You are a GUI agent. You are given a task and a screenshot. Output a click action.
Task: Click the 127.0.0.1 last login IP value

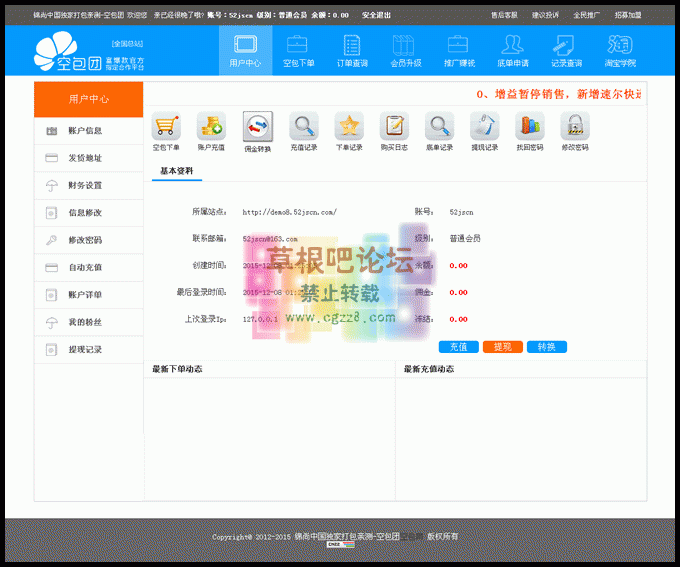(260, 319)
